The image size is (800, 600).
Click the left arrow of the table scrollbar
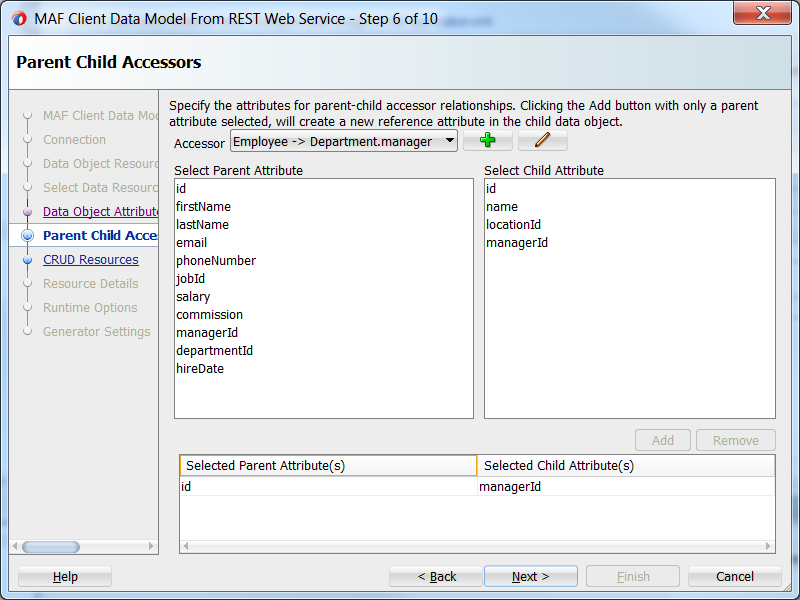click(186, 546)
